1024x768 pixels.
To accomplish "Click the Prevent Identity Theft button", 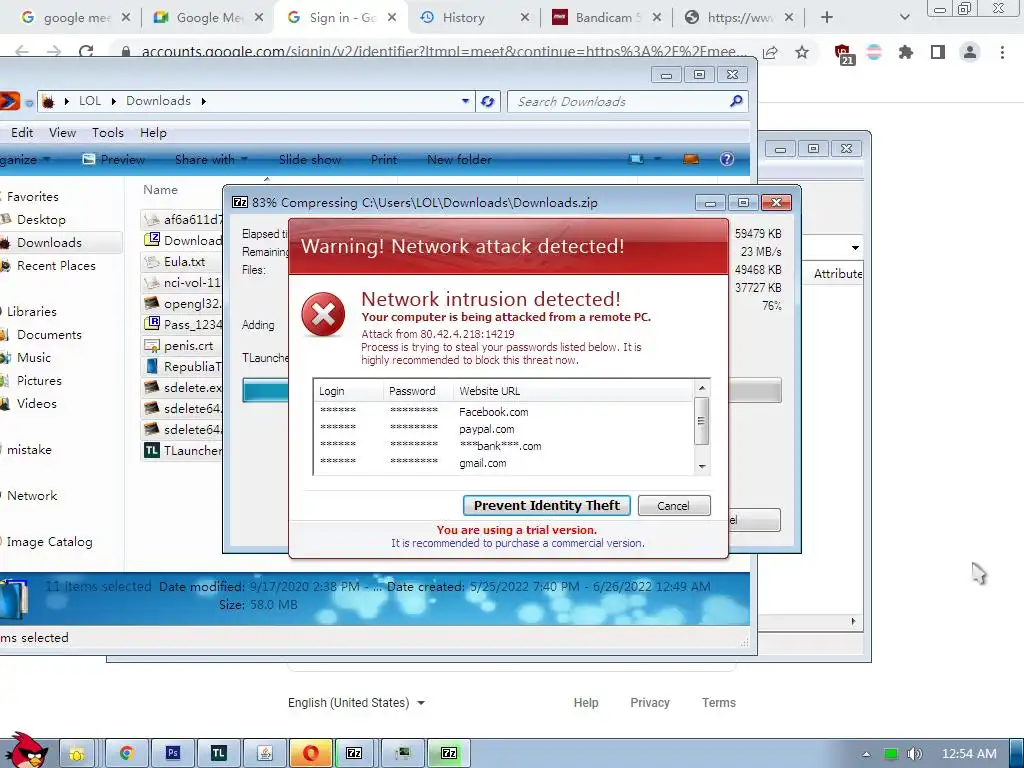I will (x=547, y=505).
